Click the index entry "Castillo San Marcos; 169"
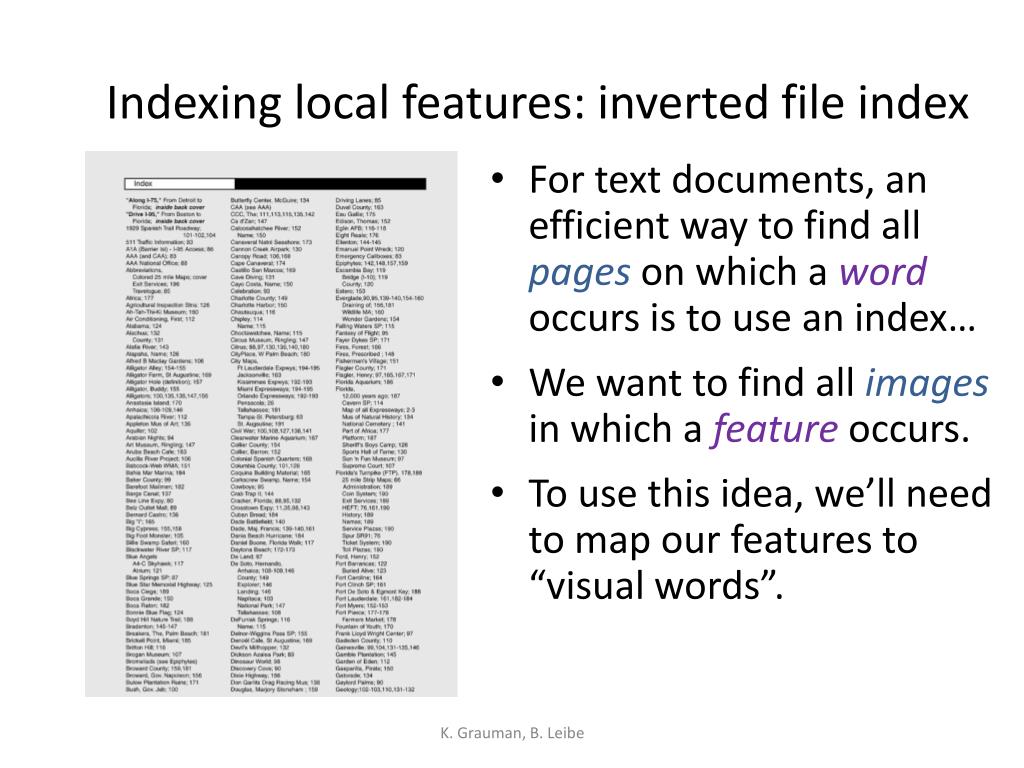The image size is (1024, 768). (x=263, y=270)
